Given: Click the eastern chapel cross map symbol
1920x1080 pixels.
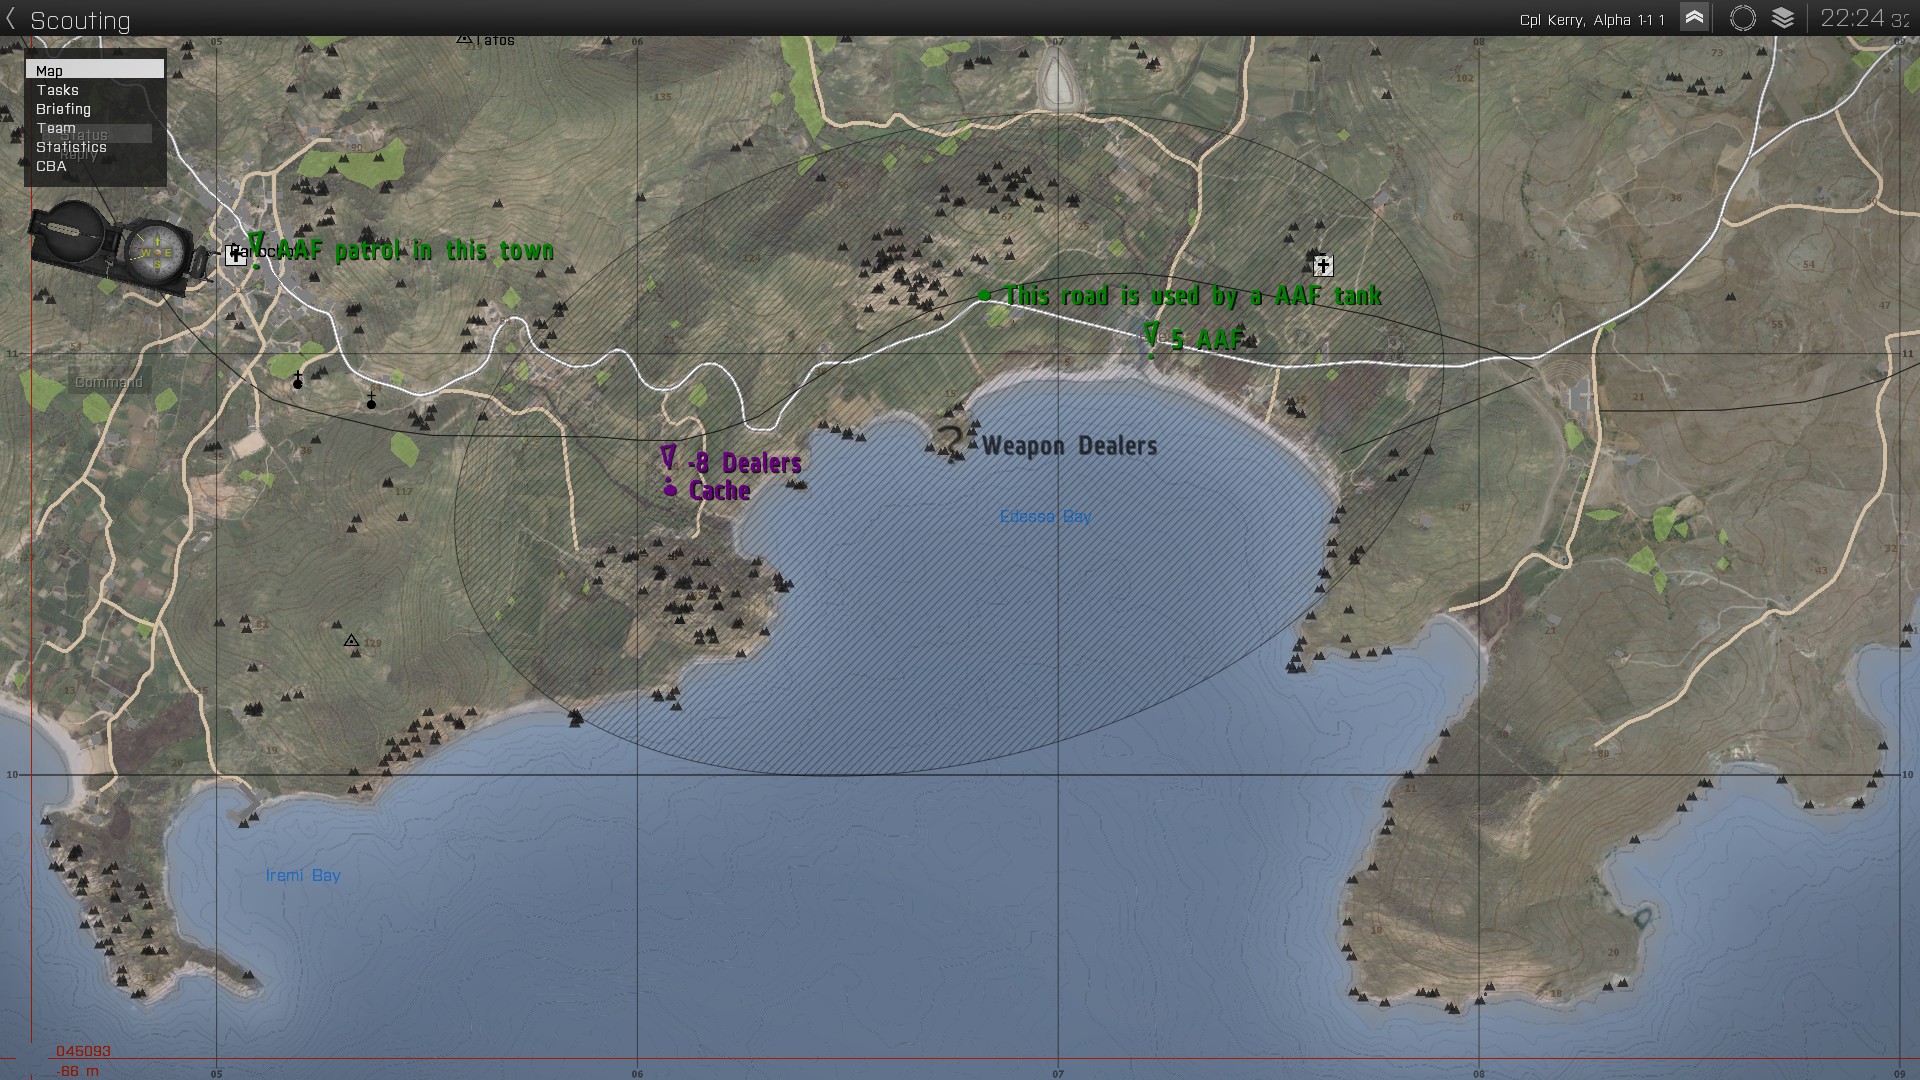Looking at the screenshot, I should (x=371, y=400).
